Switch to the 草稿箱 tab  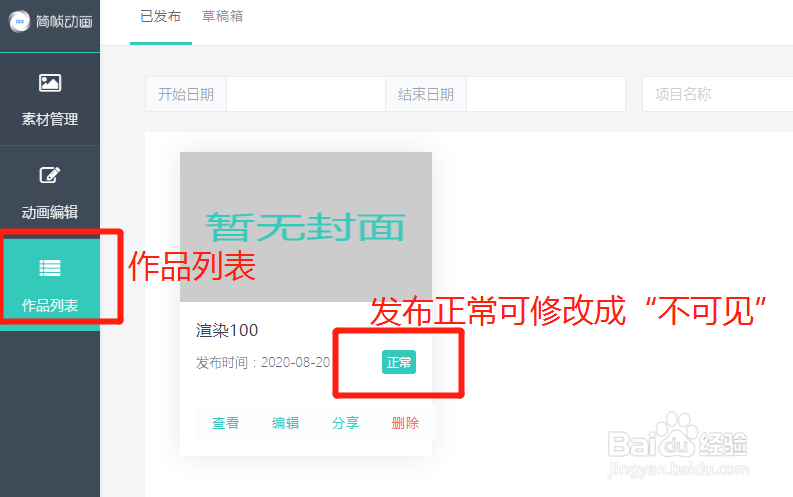[222, 16]
